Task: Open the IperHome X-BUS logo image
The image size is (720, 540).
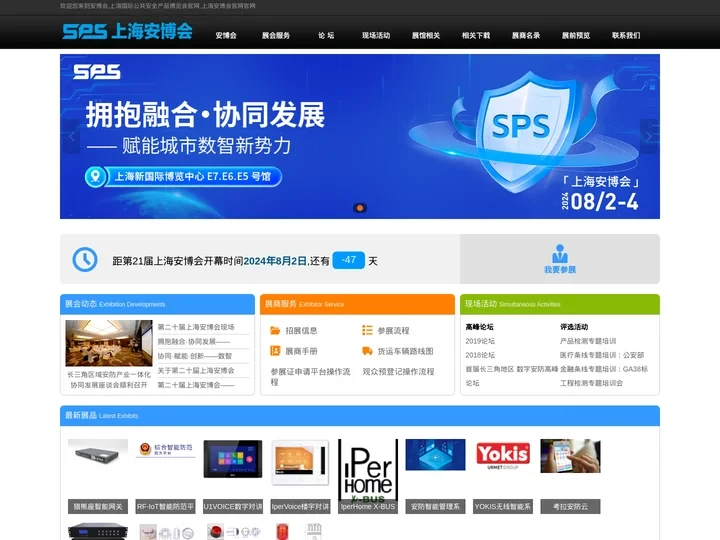Action: (x=368, y=470)
